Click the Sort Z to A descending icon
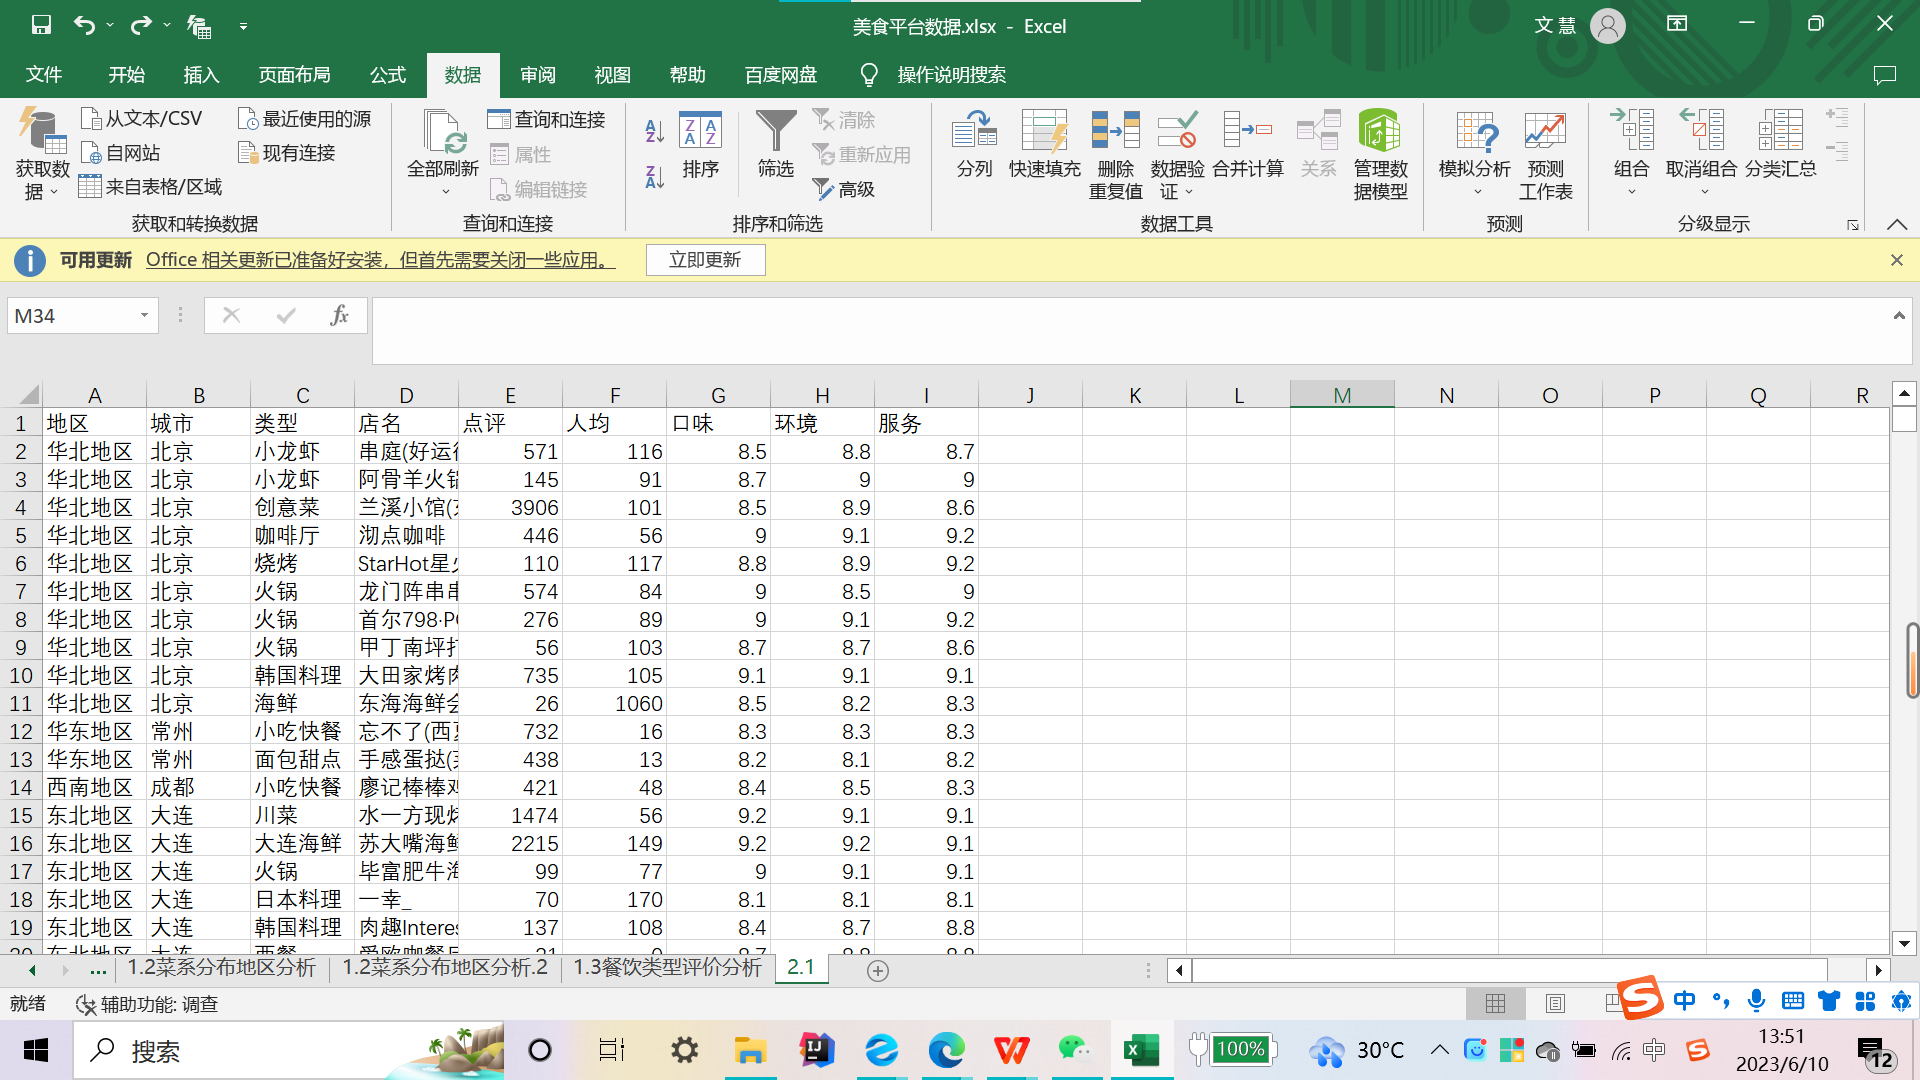Viewport: 1920px width, 1080px height. pos(654,177)
